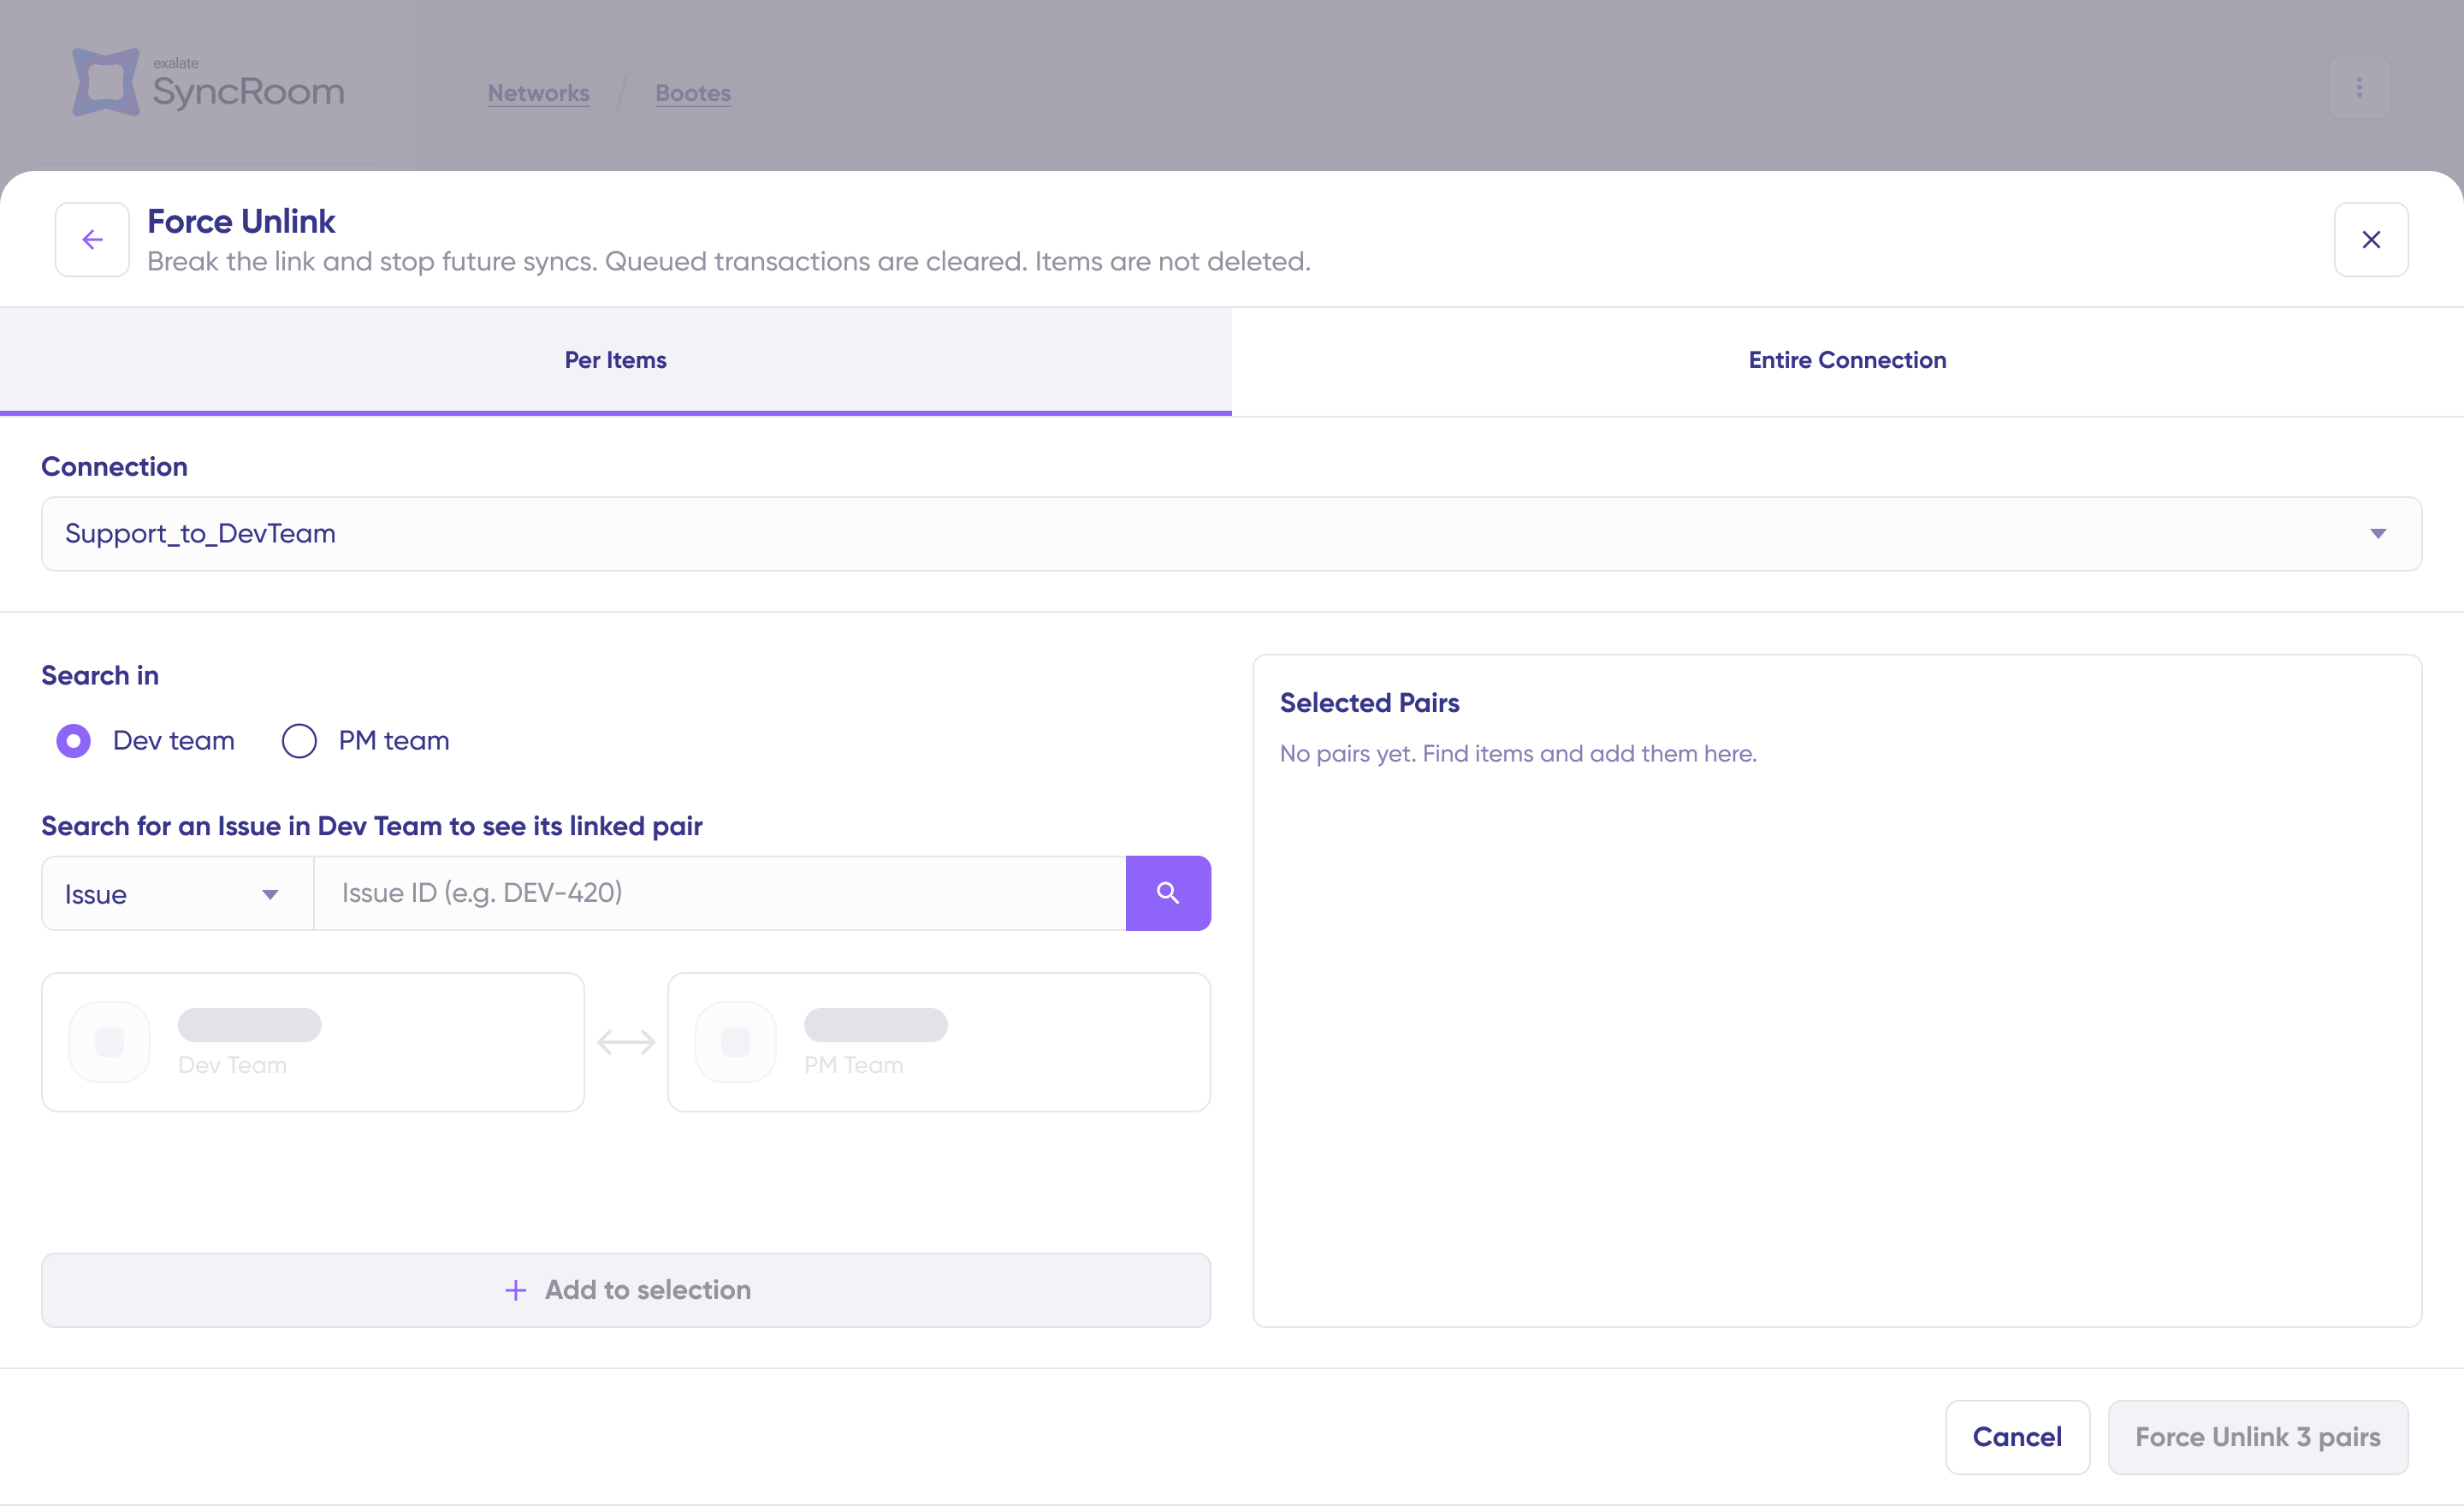Select the Dev team radio button
The width and height of the screenshot is (2464, 1506).
74,741
